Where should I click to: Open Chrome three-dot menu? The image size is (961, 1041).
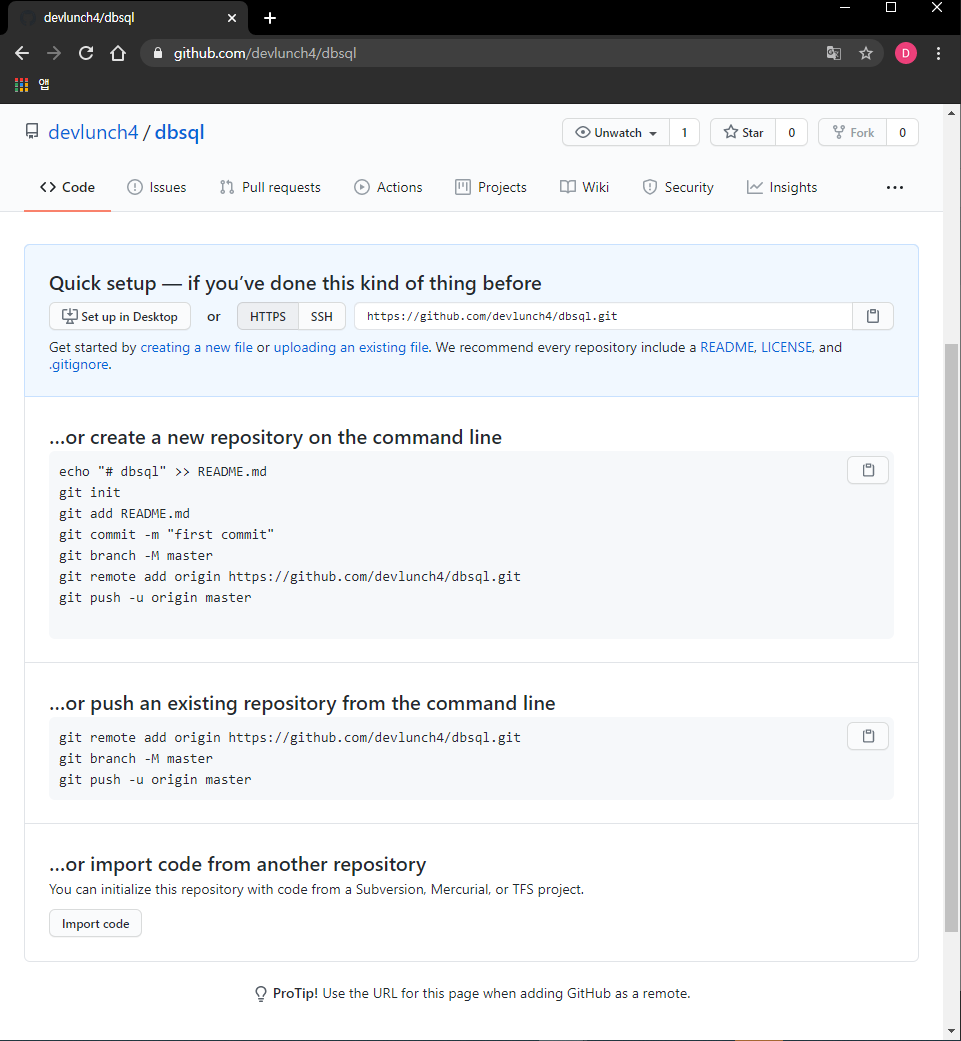tap(938, 53)
